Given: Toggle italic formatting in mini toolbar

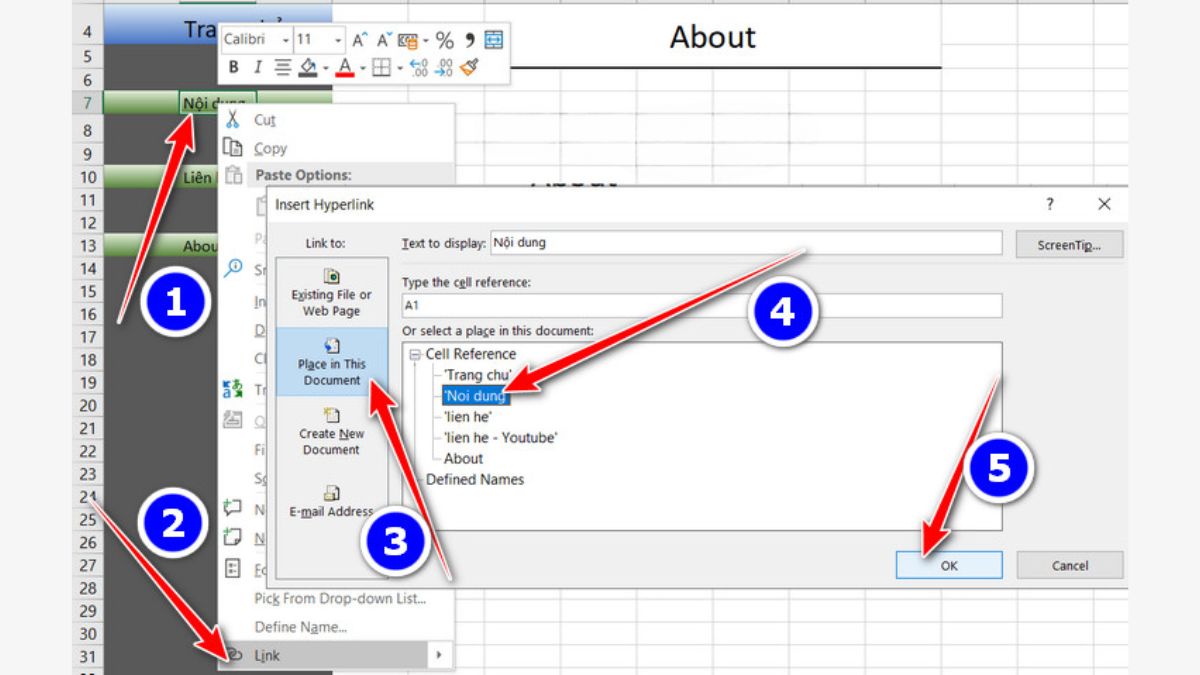Looking at the screenshot, I should [257, 68].
